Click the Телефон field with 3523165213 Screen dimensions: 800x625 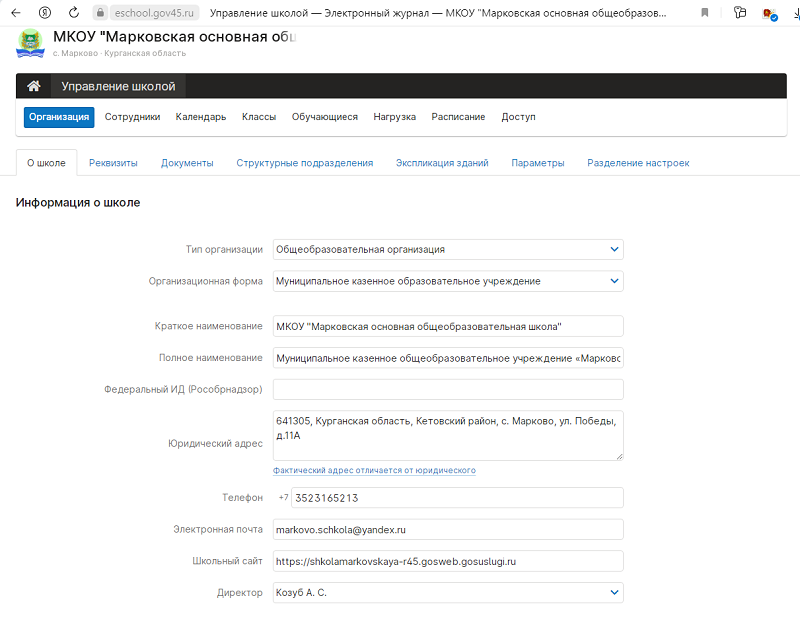point(457,497)
